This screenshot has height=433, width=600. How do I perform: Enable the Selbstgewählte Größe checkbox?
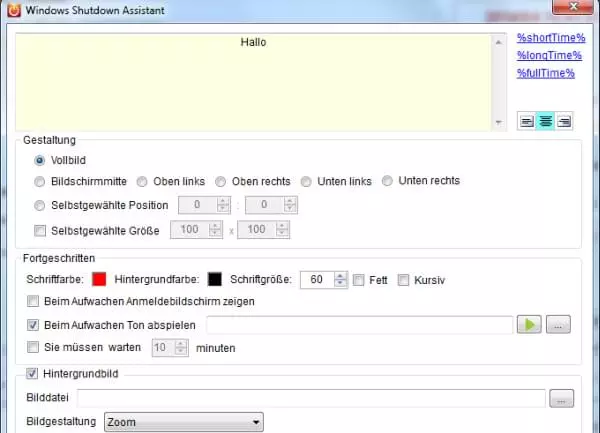[x=40, y=231]
